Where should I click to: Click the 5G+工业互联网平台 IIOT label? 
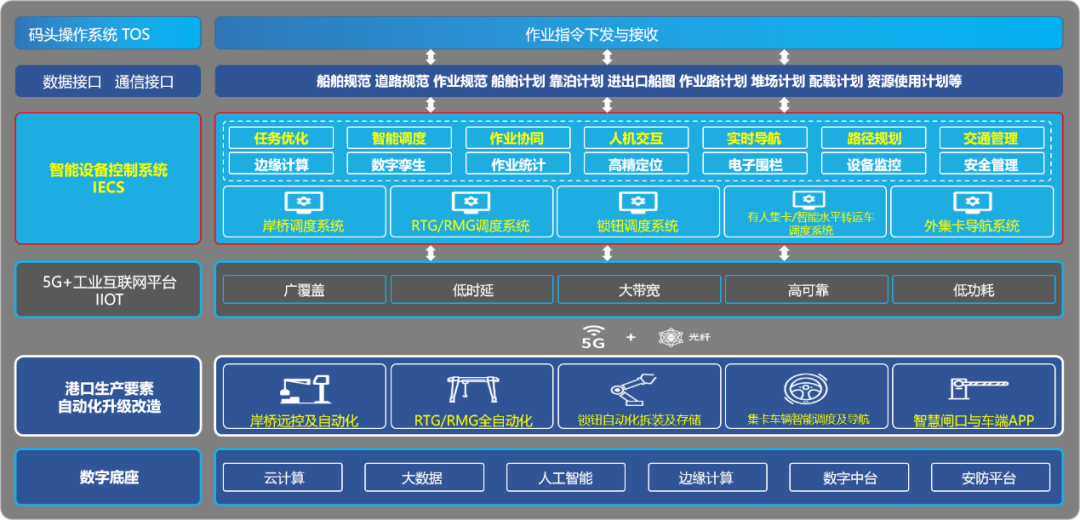point(108,290)
